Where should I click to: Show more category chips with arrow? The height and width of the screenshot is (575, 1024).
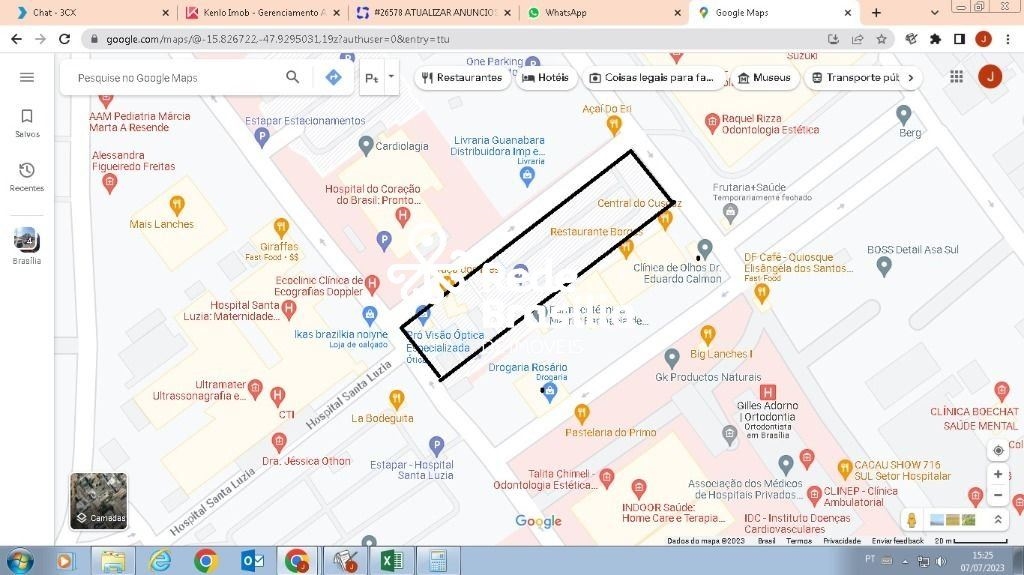[911, 78]
